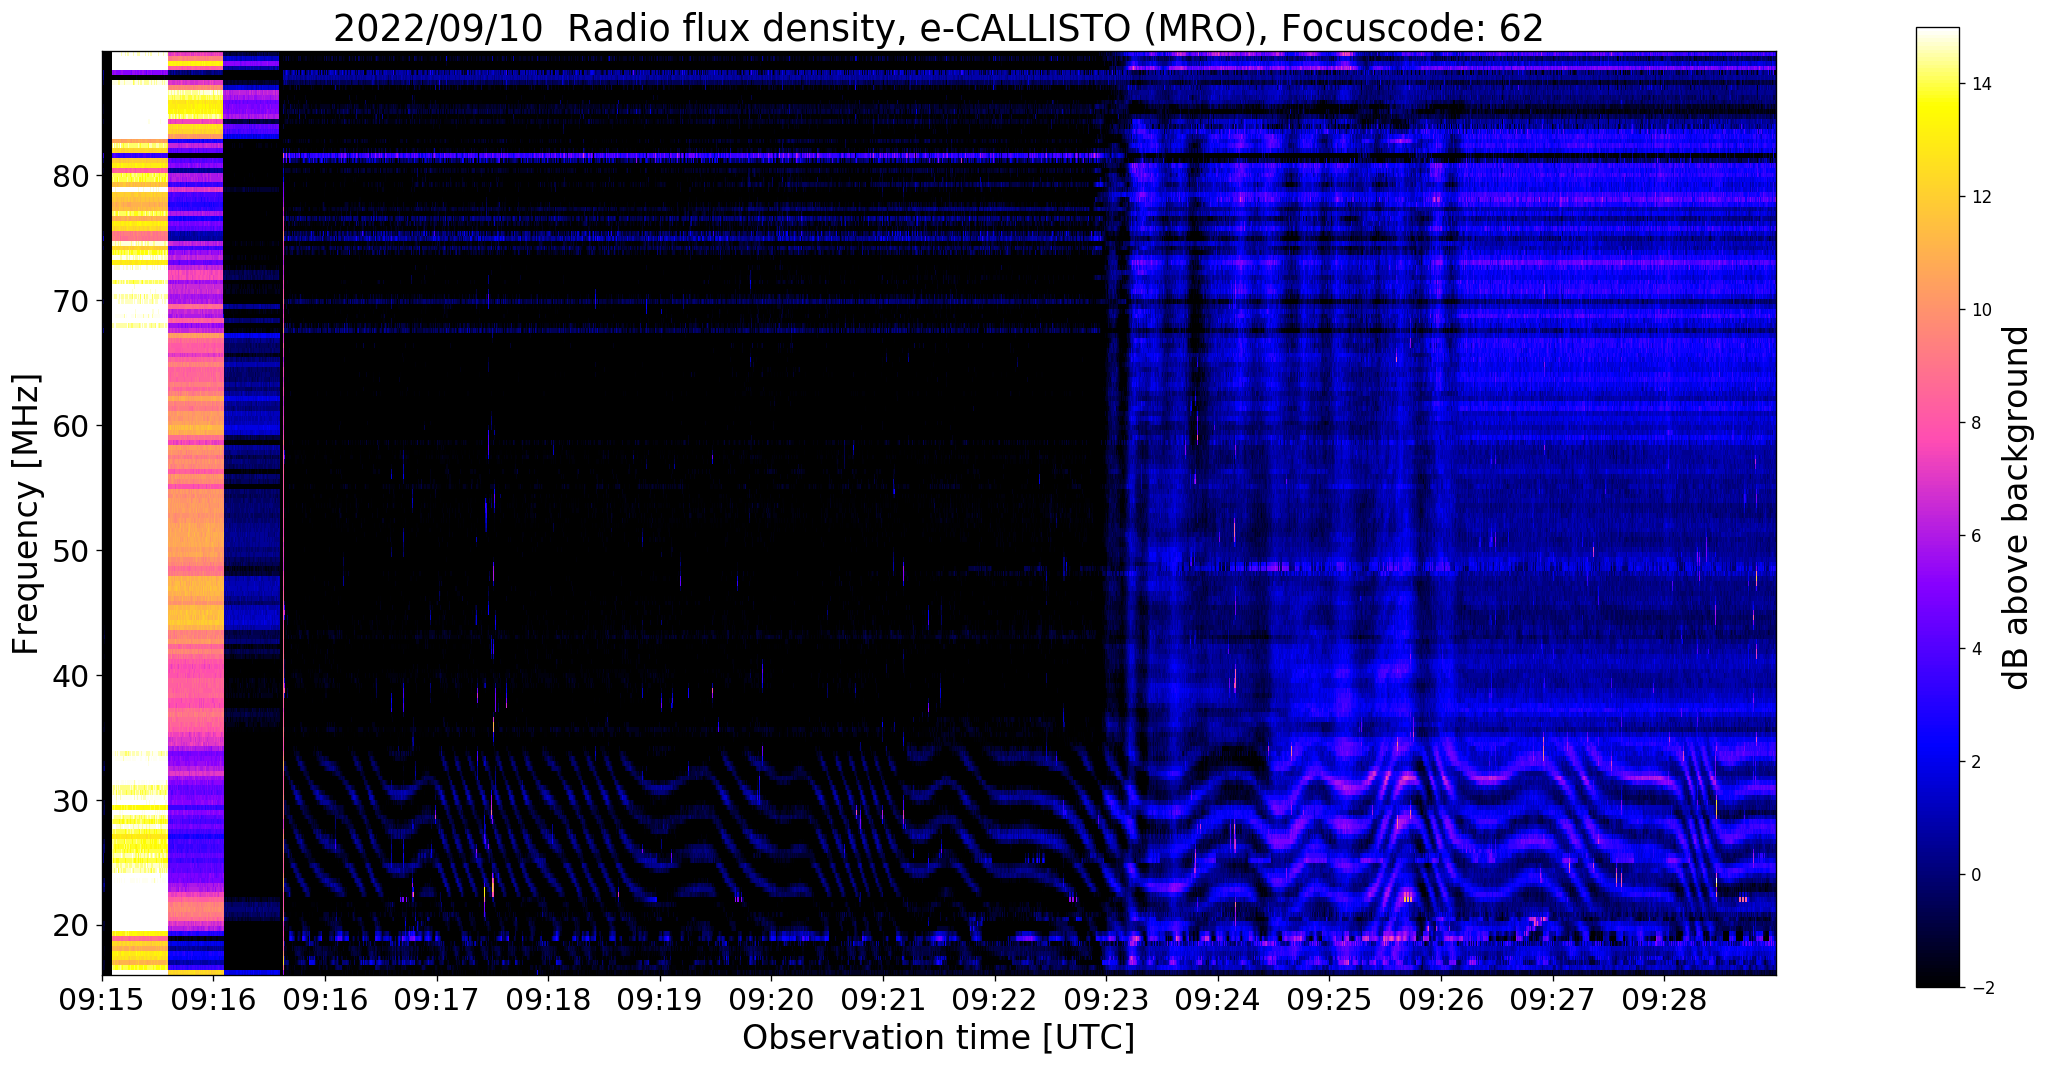This screenshot has height=1067, width=2047.
Task: Click the 09:22 time tick label
Action: tap(994, 1000)
